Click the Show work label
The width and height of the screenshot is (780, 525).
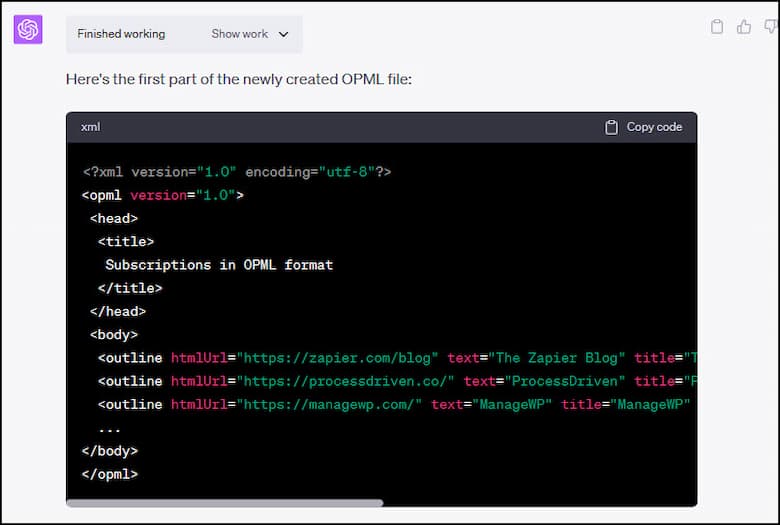click(239, 34)
